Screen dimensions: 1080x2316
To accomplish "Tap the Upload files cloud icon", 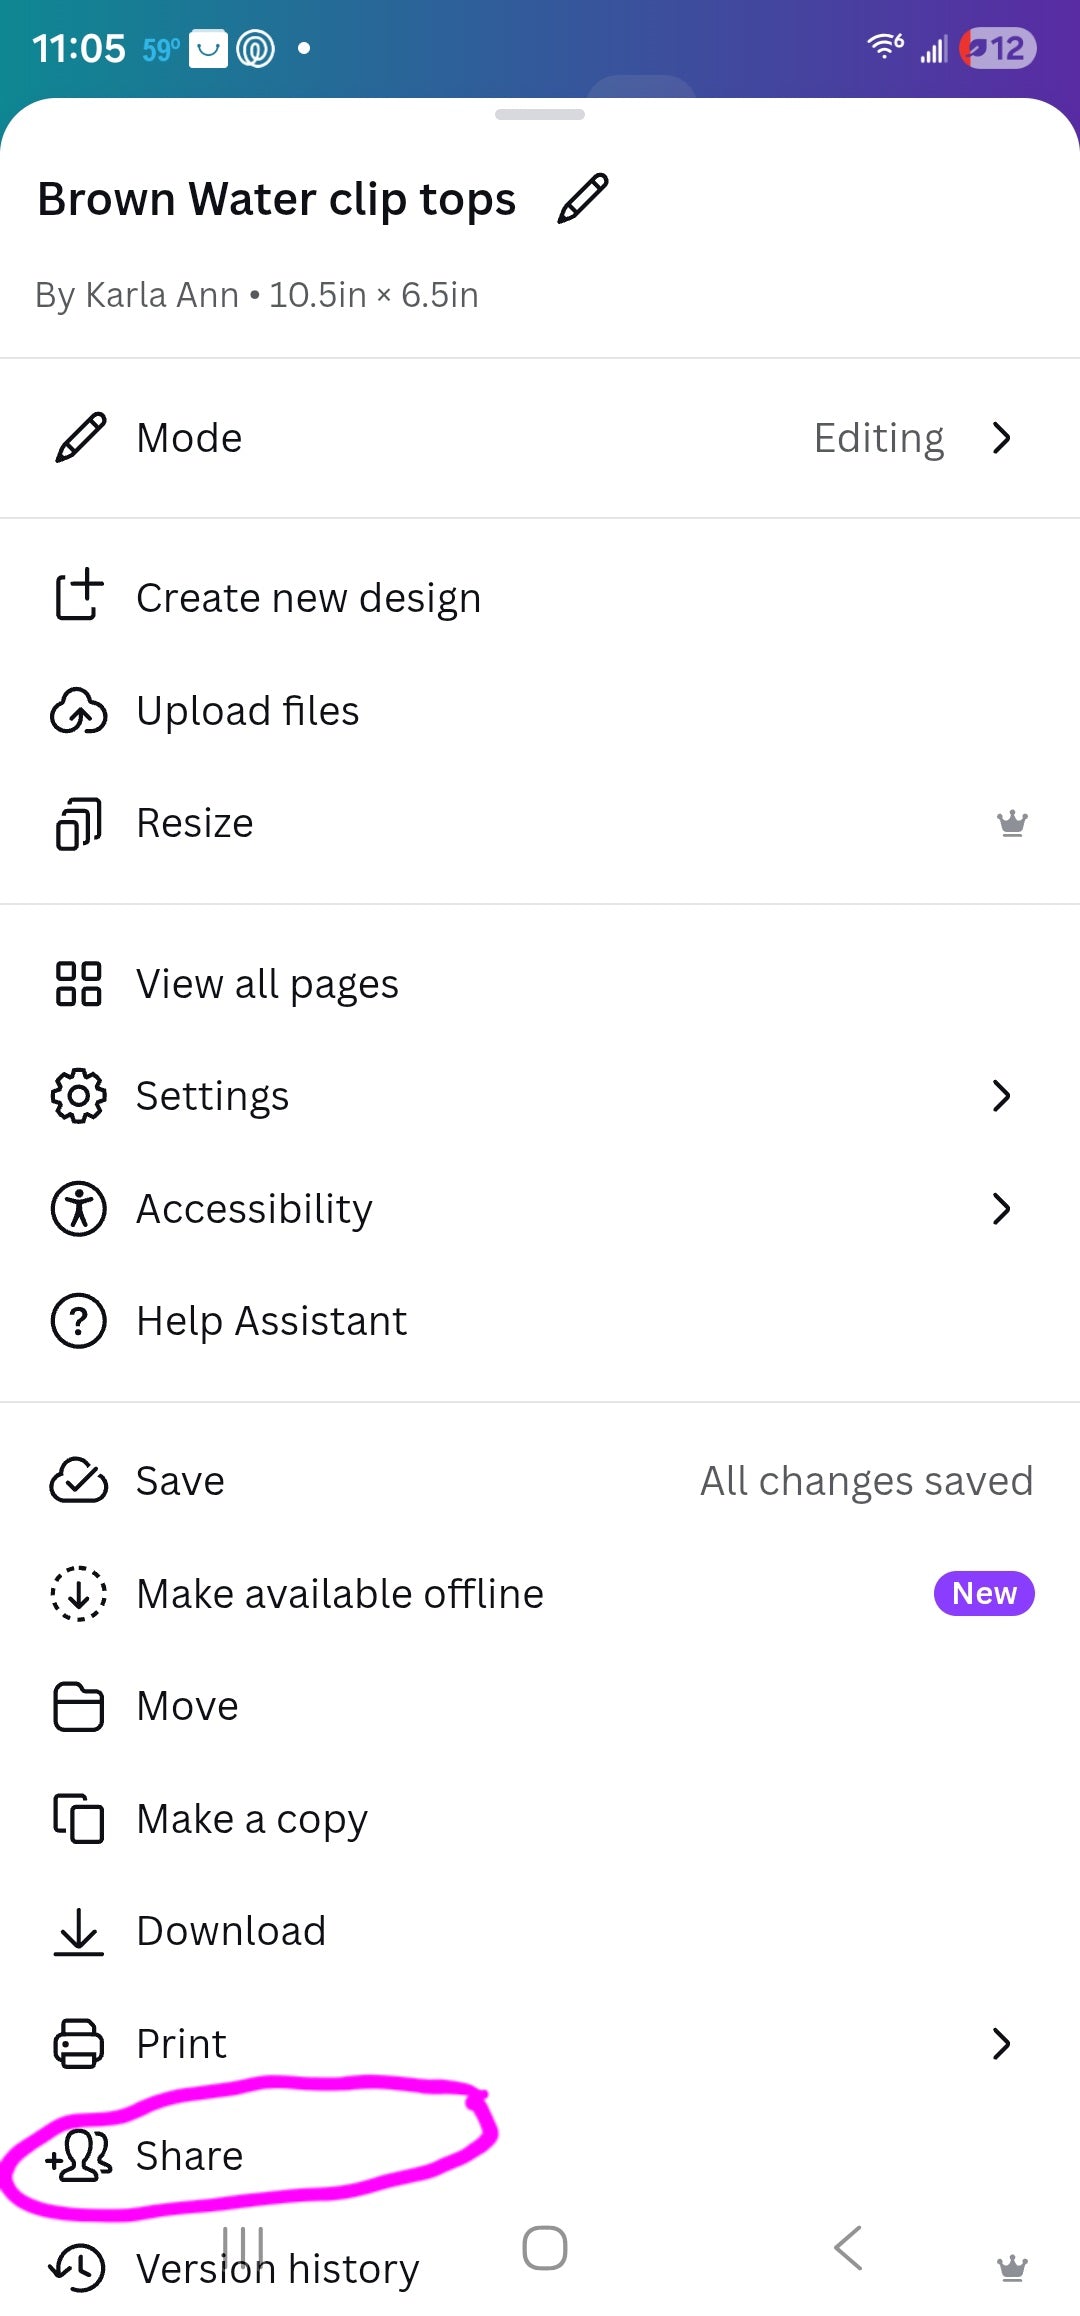I will click(79, 710).
